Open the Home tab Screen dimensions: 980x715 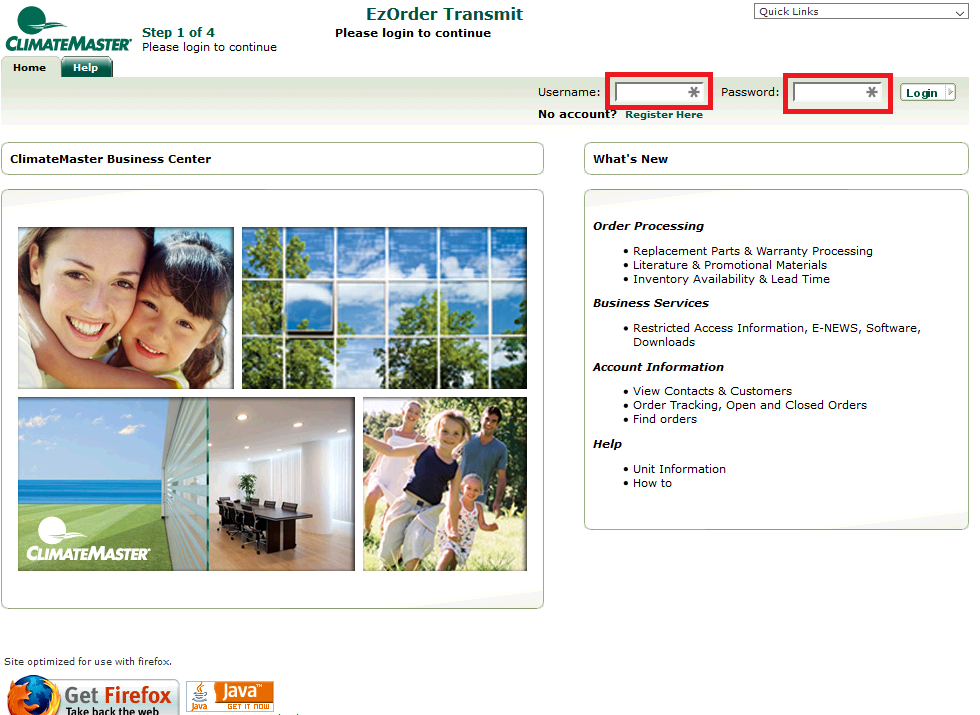[x=29, y=68]
